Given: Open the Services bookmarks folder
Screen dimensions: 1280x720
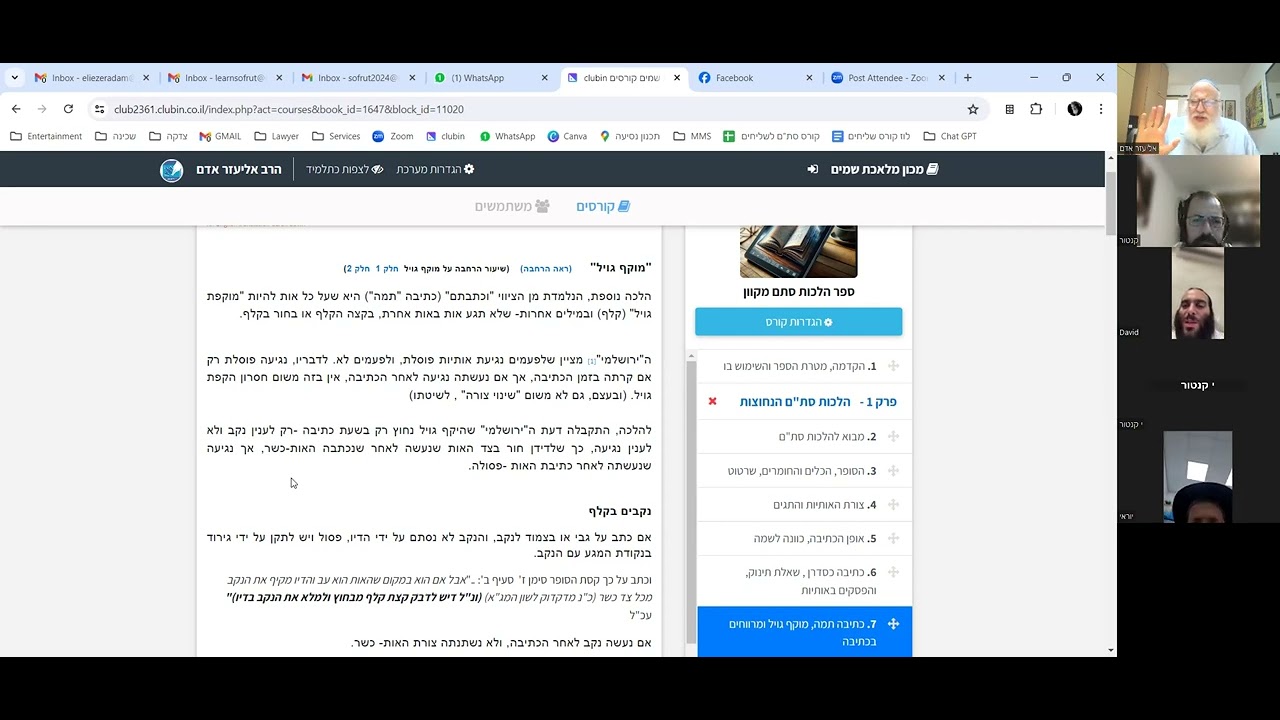Looking at the screenshot, I should (335, 136).
